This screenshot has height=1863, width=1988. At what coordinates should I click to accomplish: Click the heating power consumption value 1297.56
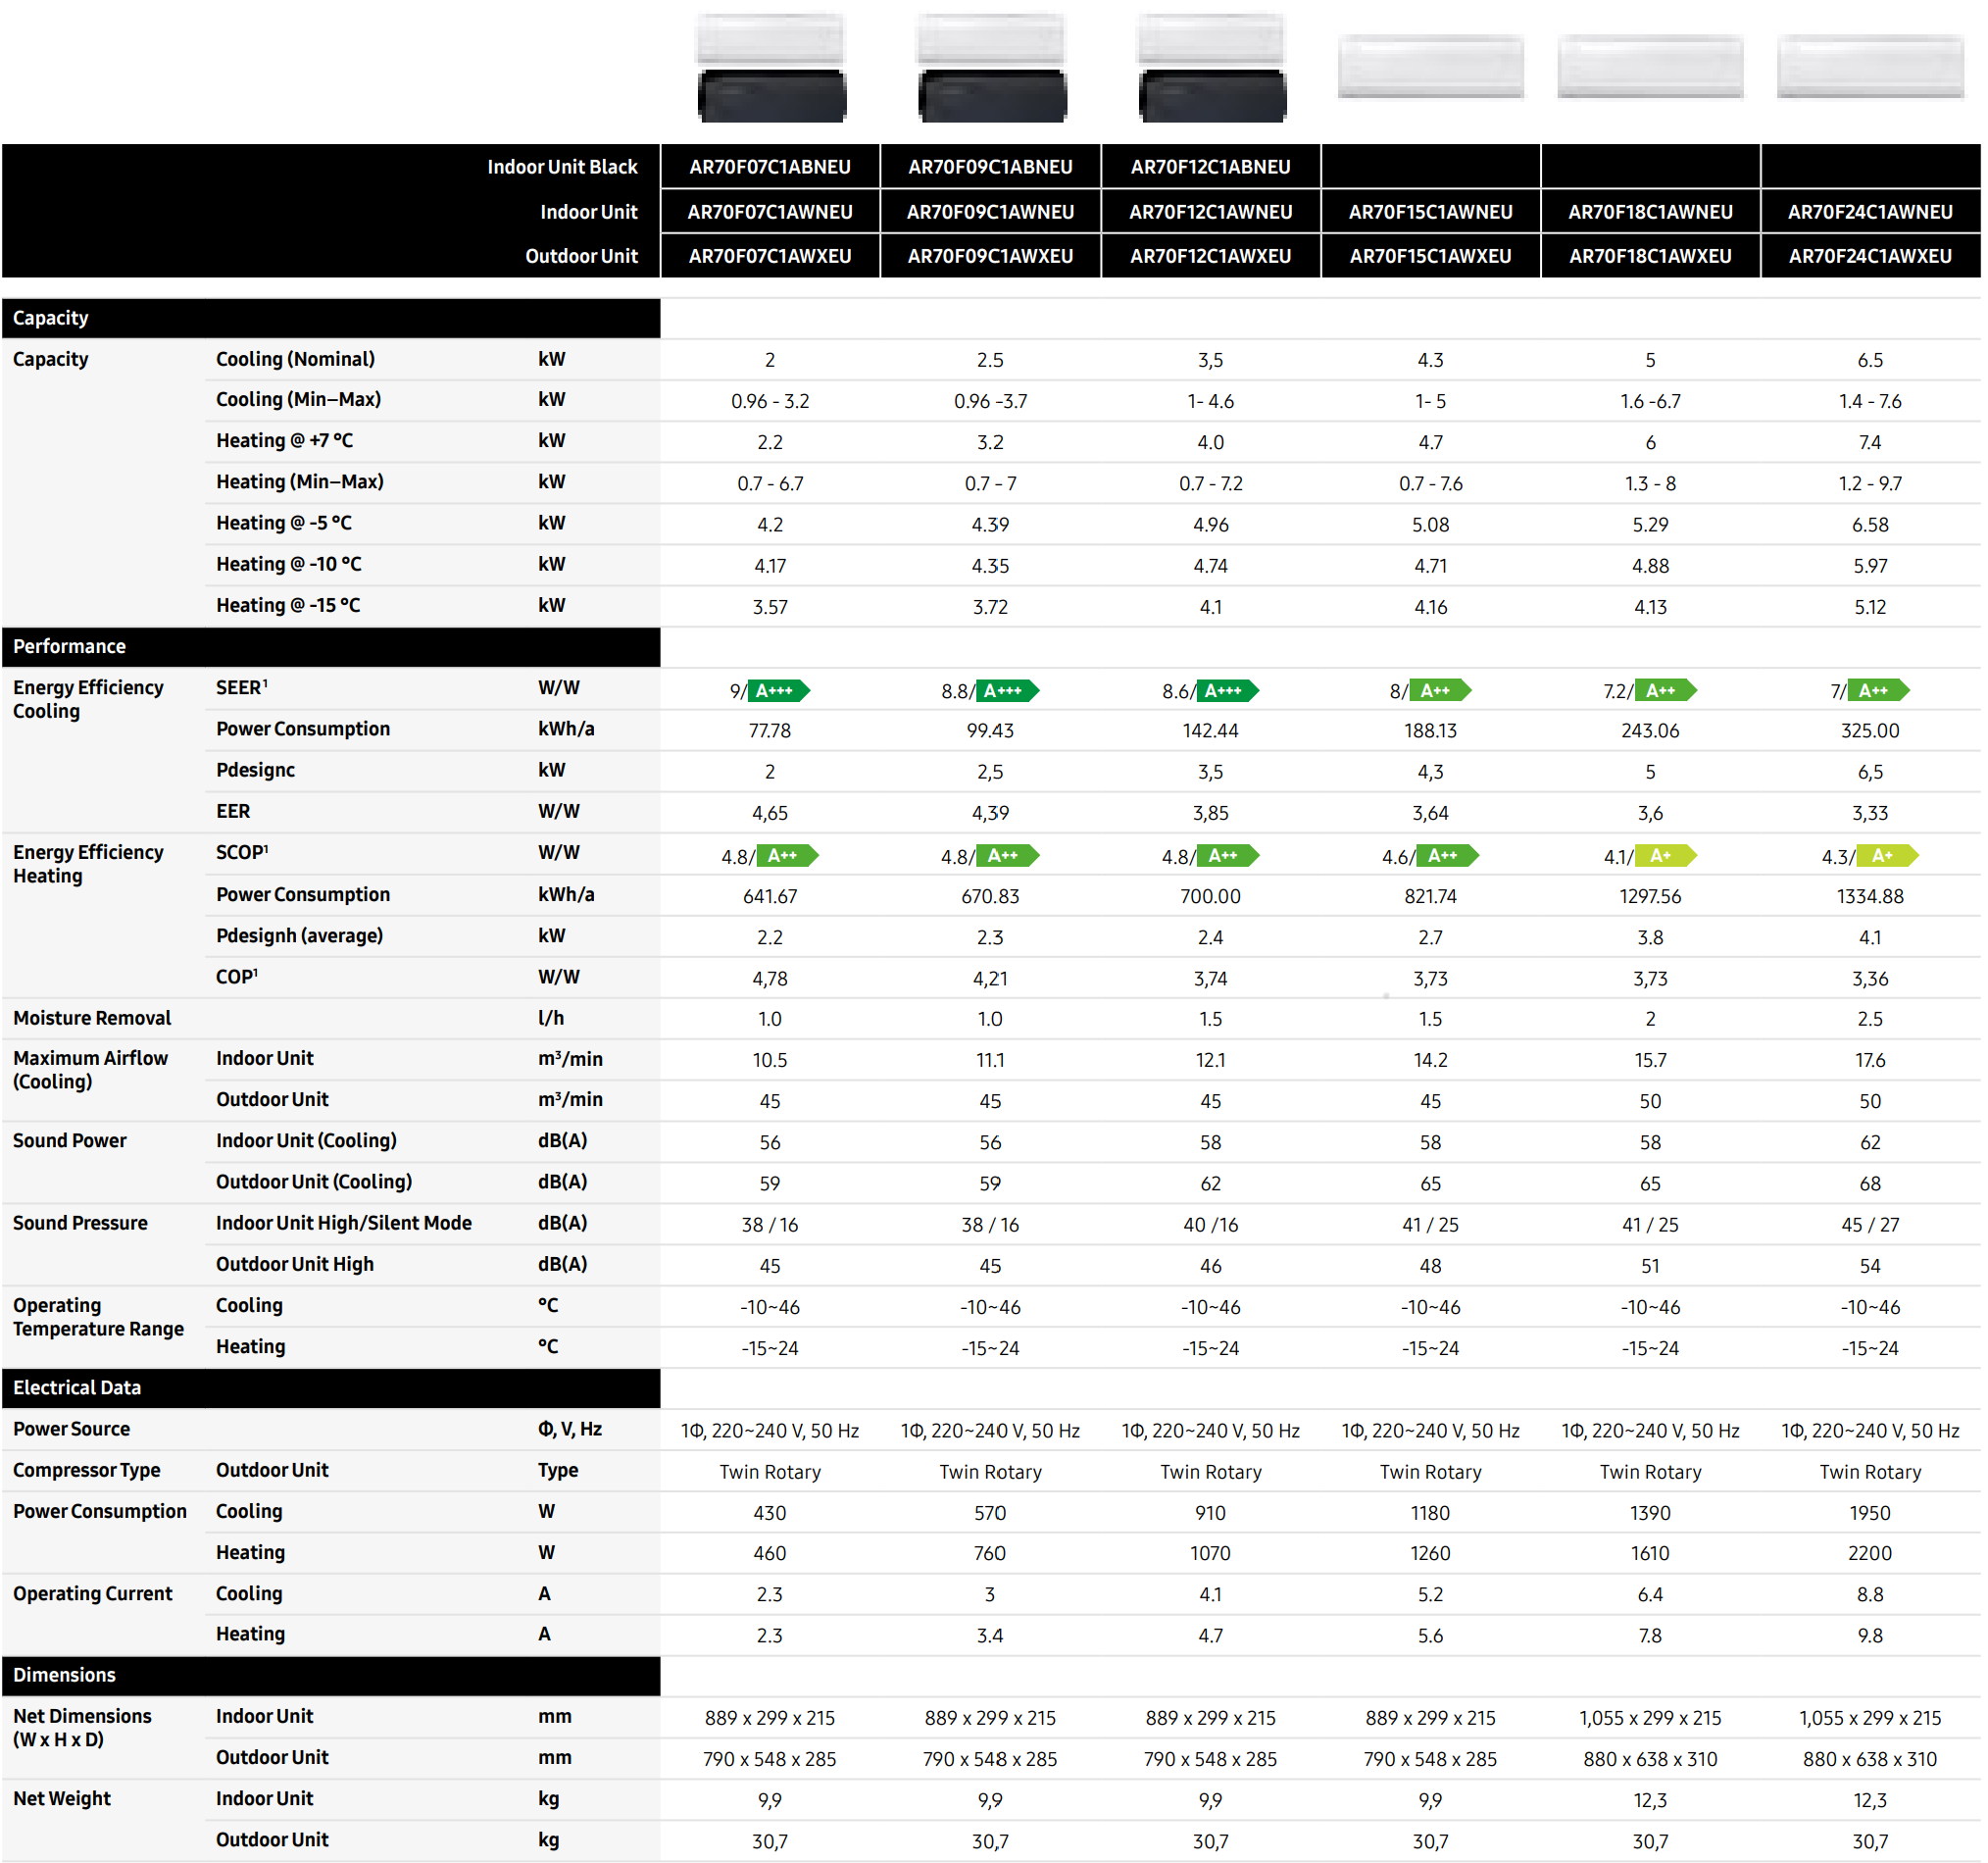[x=1651, y=896]
